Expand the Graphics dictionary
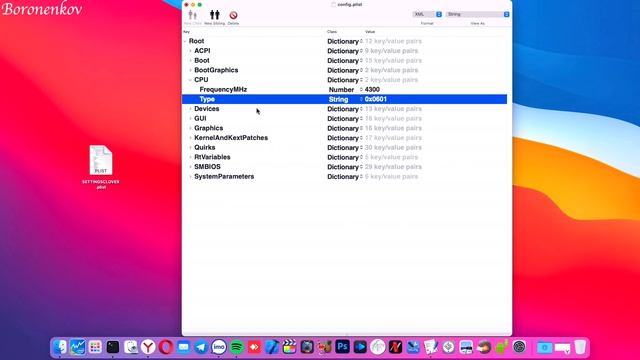640x360 pixels. pos(190,128)
